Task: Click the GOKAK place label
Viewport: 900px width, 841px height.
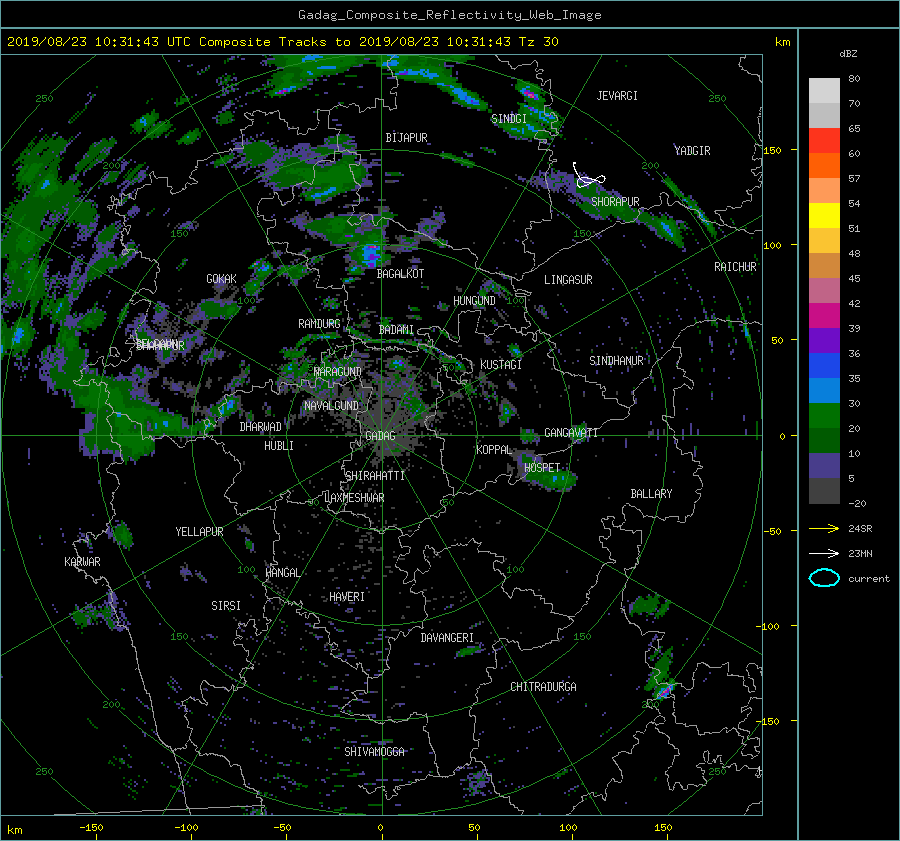Action: [221, 279]
